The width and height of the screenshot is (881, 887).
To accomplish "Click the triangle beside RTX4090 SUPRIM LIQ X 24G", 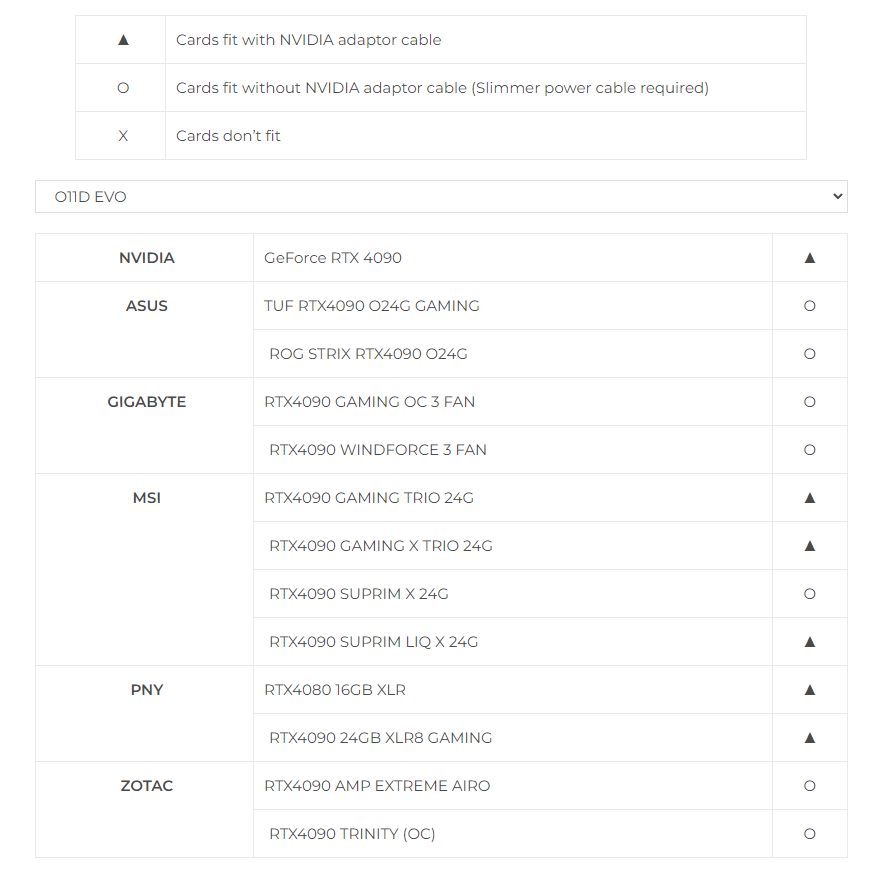I will coord(810,642).
